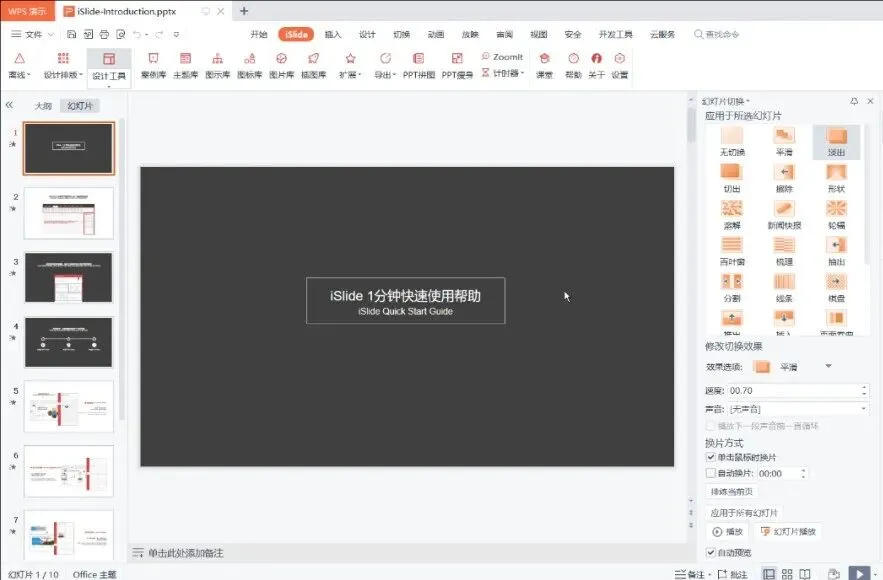The width and height of the screenshot is (883, 580).
Task: Open the 云服务 ribbon tab
Action: click(x=662, y=34)
